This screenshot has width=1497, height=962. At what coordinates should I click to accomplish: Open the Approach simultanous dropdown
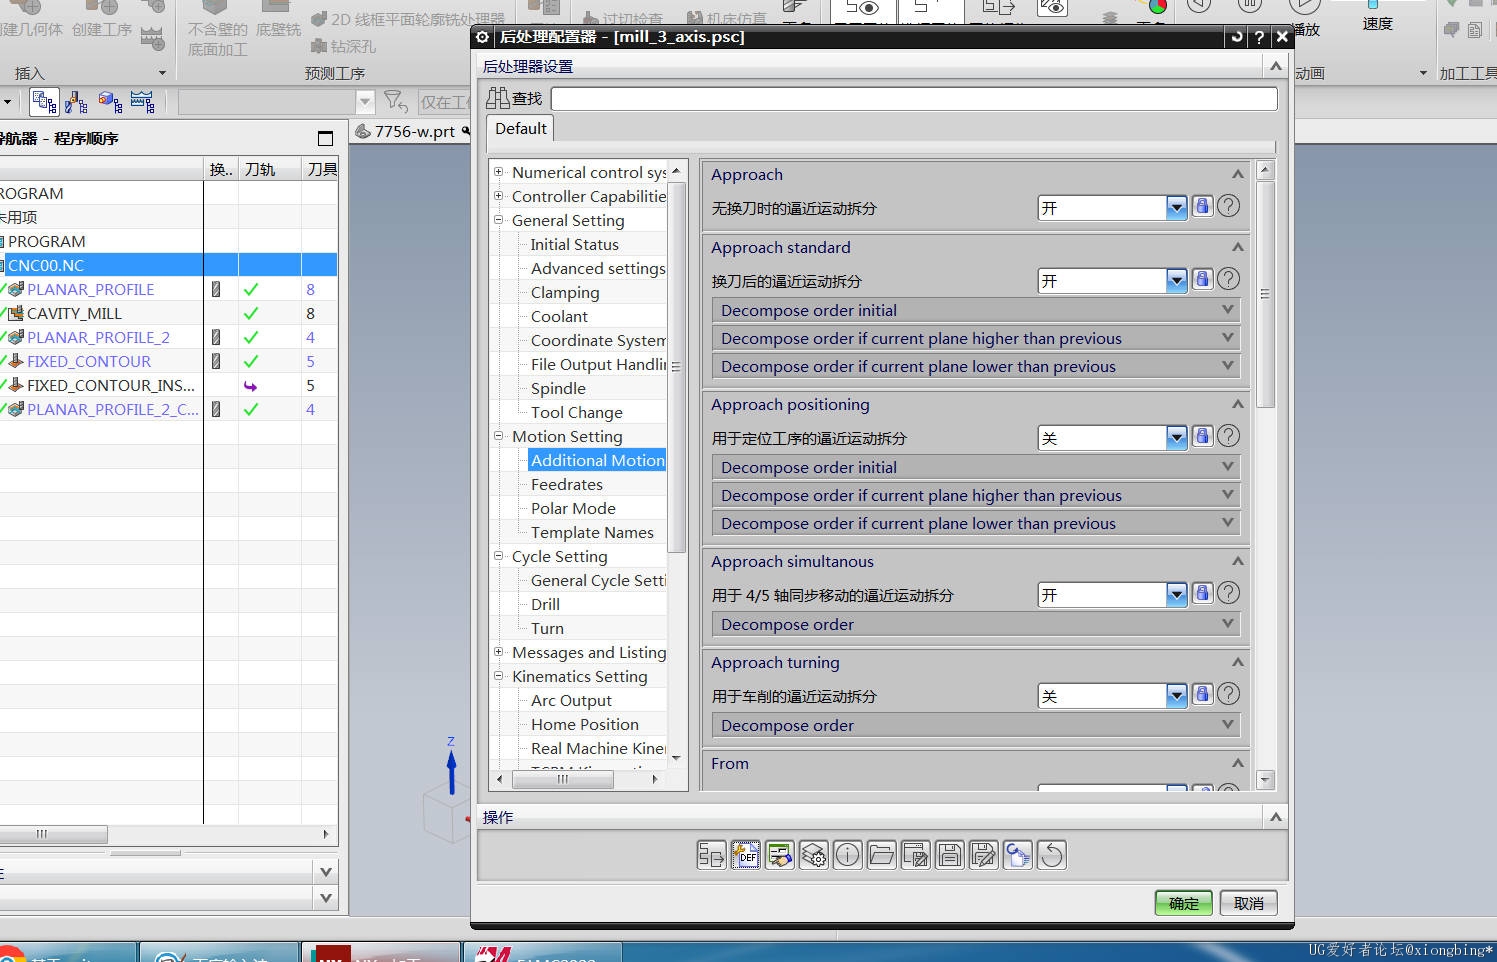tap(1112, 595)
